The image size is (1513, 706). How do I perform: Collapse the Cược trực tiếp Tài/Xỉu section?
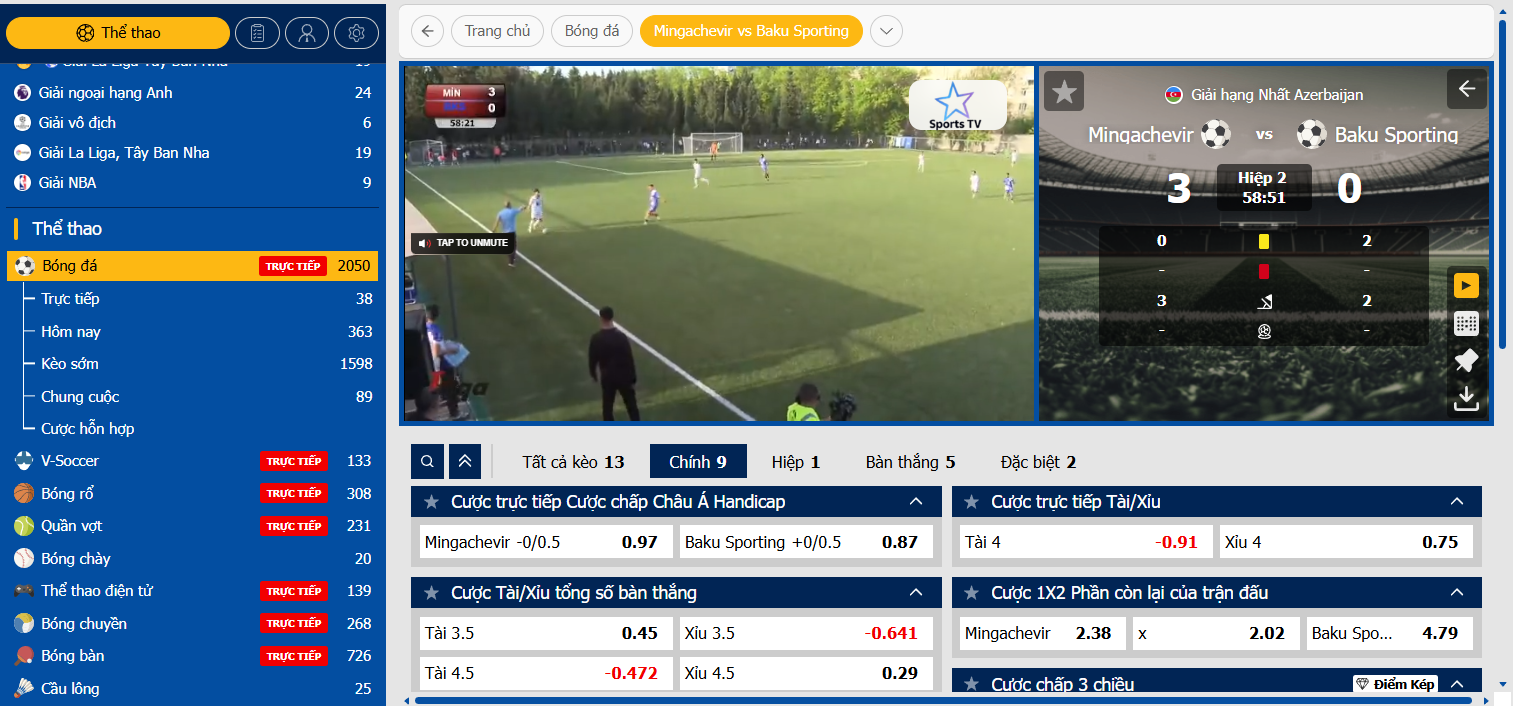click(x=1456, y=502)
